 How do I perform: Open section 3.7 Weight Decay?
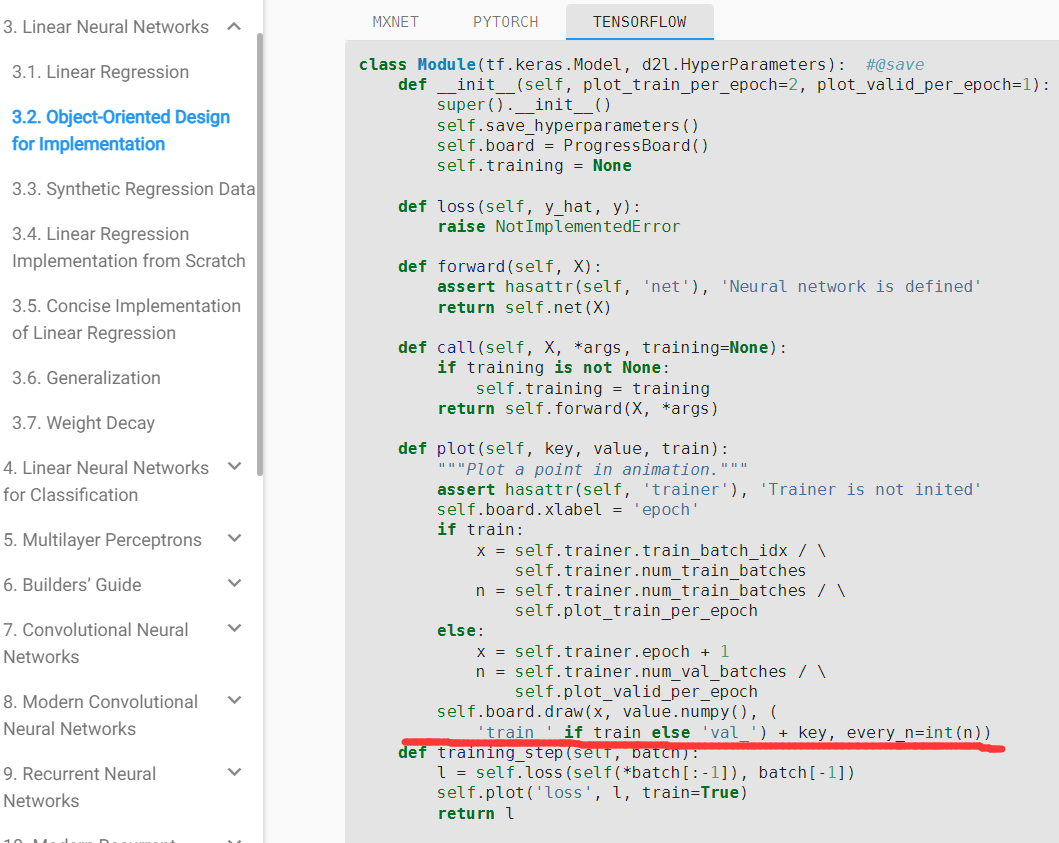[84, 423]
